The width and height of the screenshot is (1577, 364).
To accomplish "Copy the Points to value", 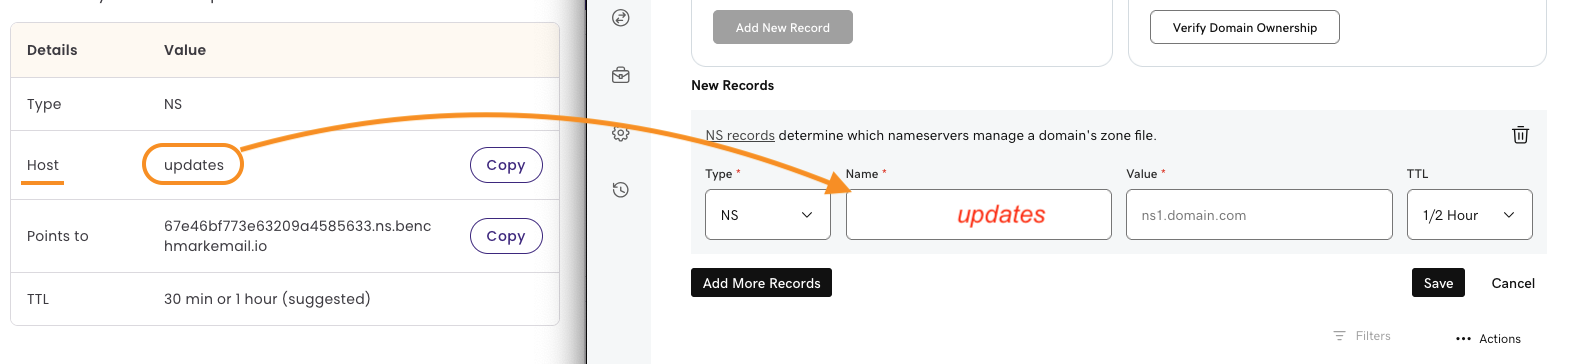I will 506,236.
